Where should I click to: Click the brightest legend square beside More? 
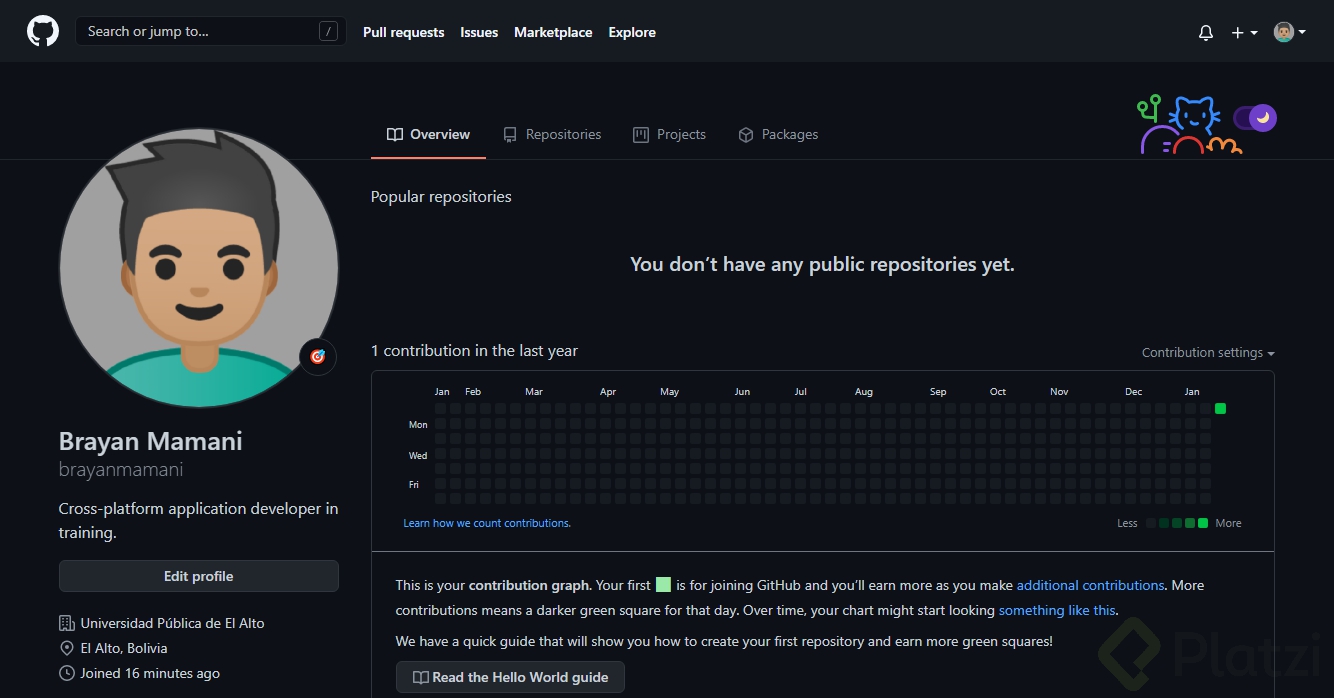pyautogui.click(x=1203, y=523)
